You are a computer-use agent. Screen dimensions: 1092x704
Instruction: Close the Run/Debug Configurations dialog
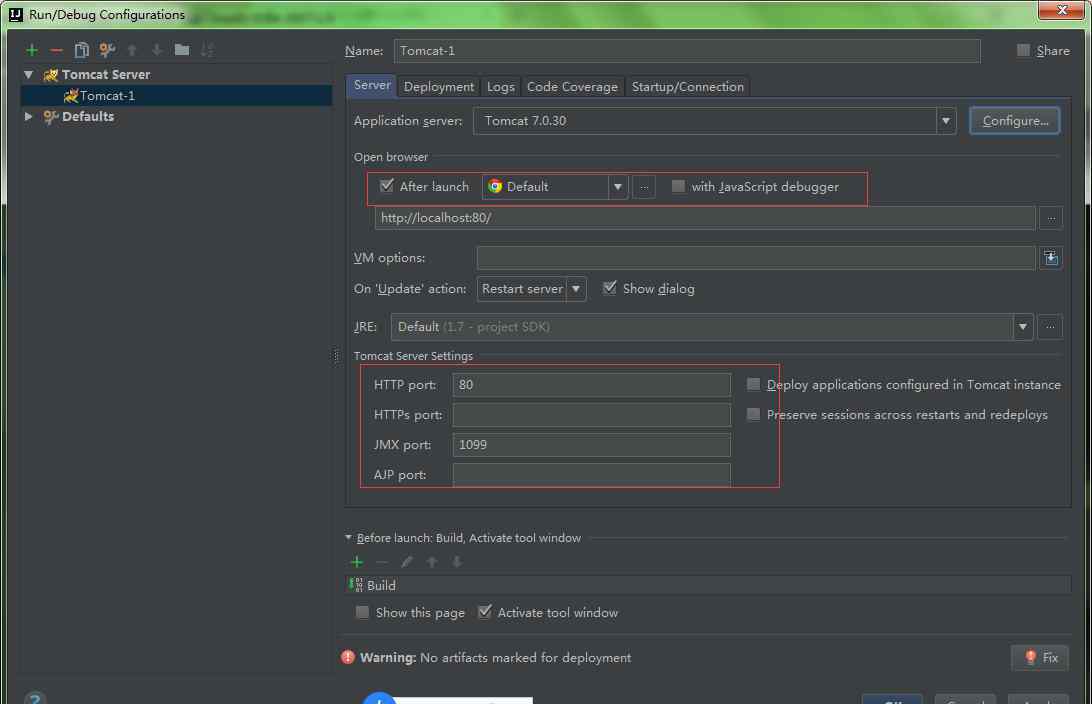click(x=1061, y=10)
